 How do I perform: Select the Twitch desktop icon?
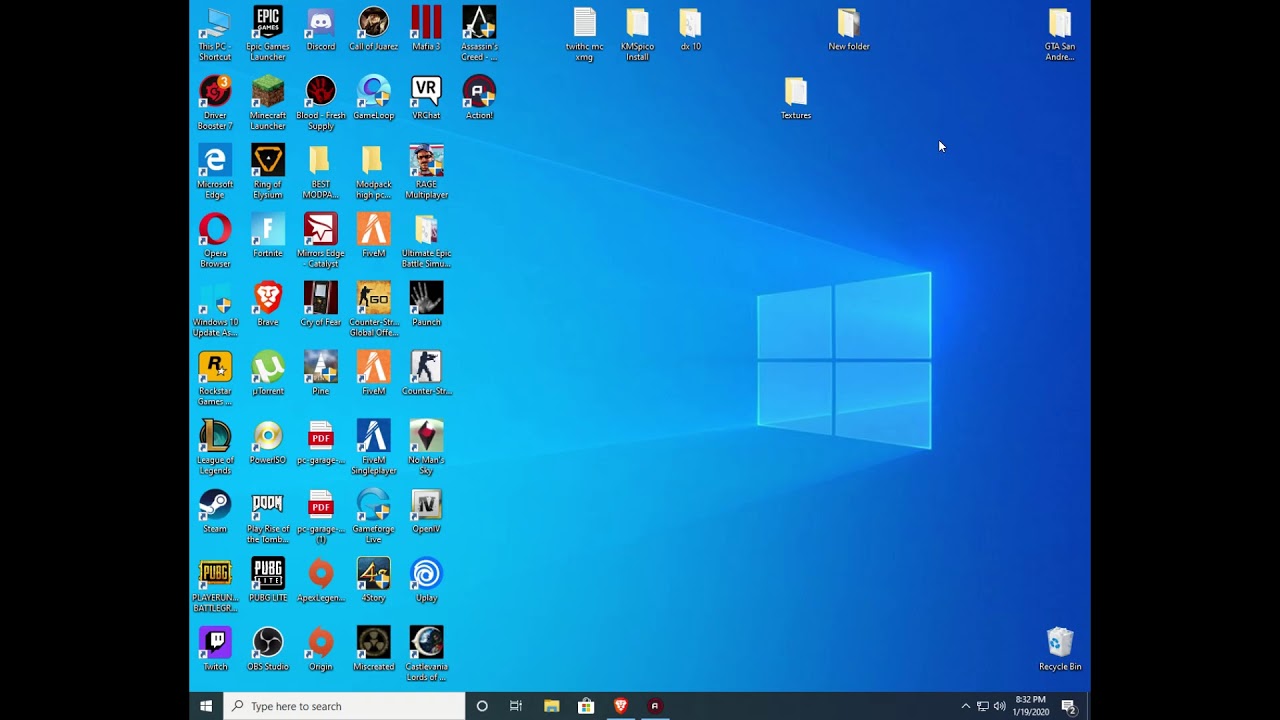(x=215, y=649)
